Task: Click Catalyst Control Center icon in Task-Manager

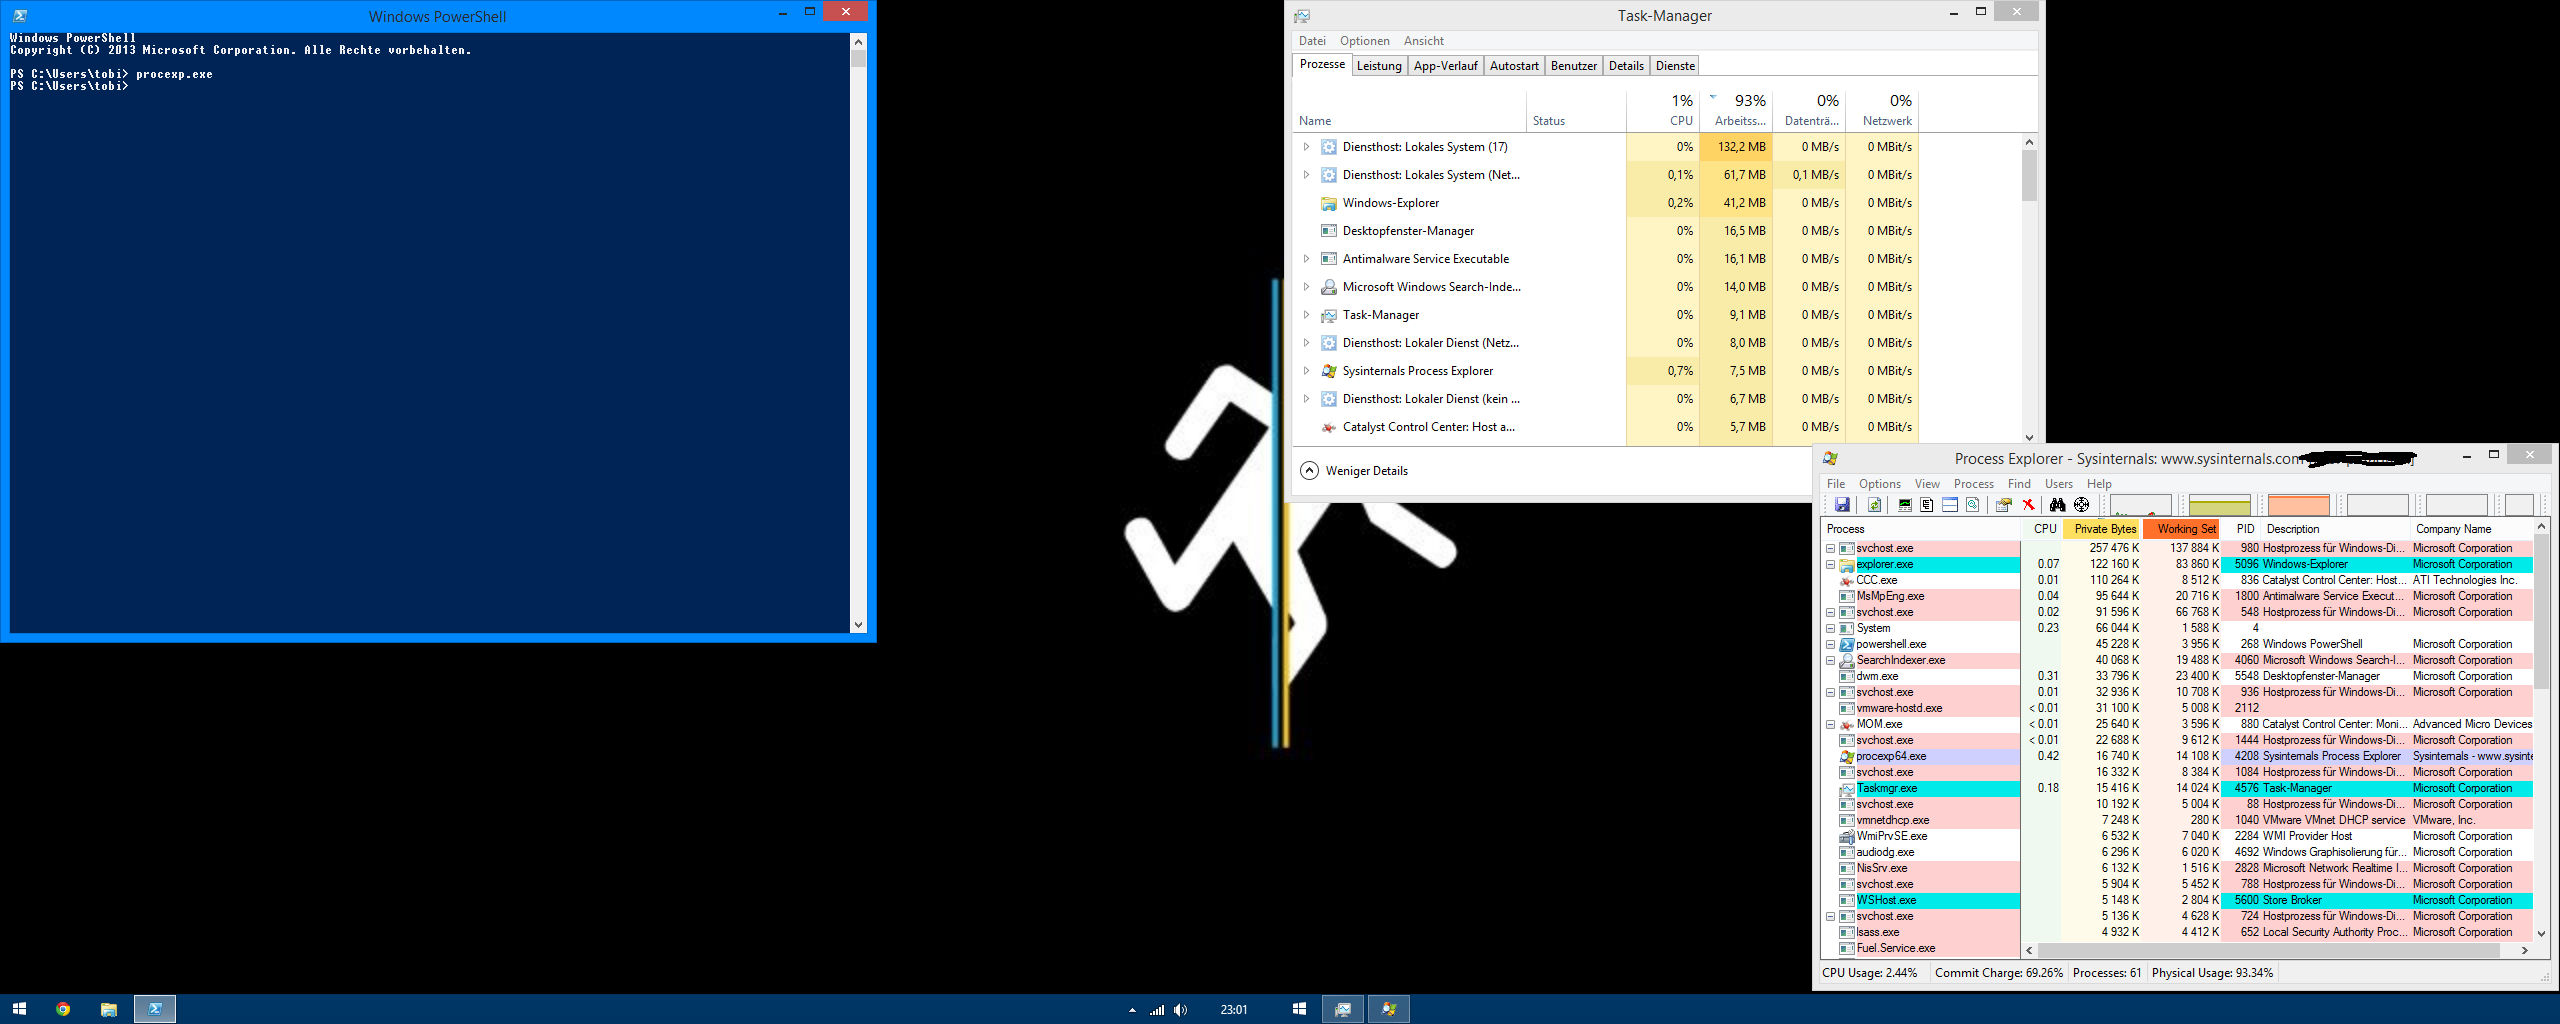Action: [1329, 427]
